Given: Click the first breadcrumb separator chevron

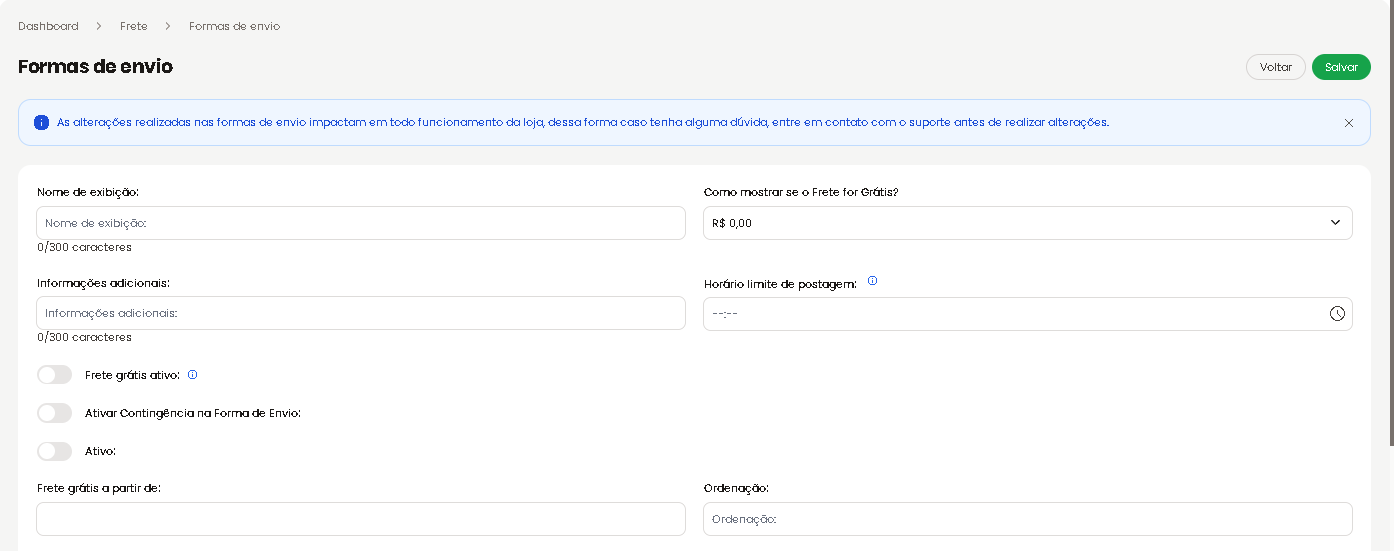Looking at the screenshot, I should point(99,26).
